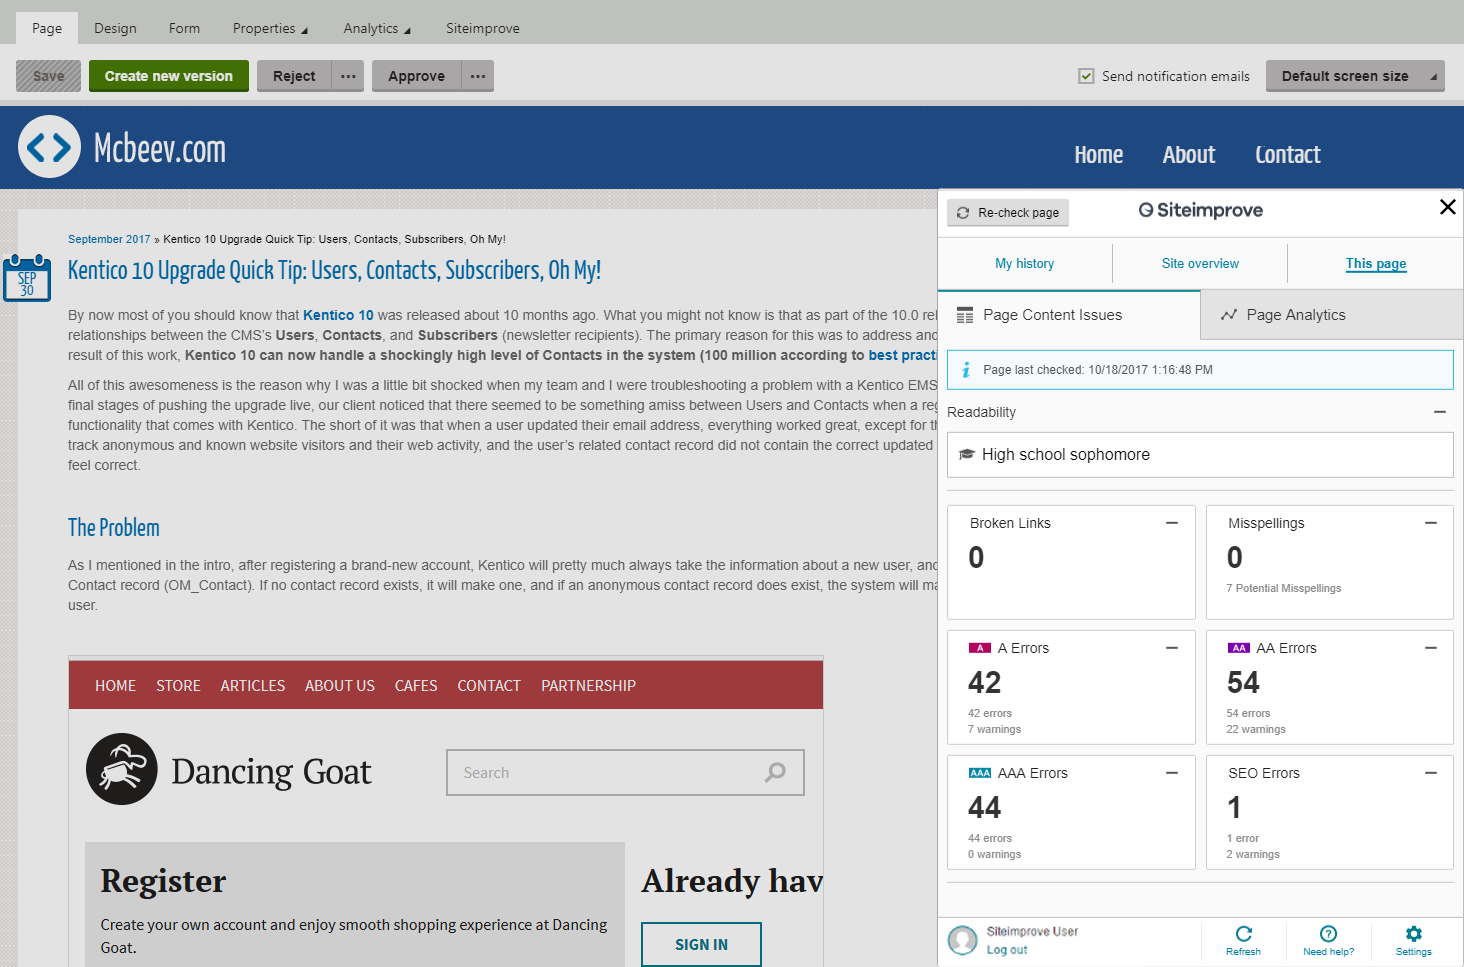Image resolution: width=1464 pixels, height=967 pixels.
Task: Click the disabled Save button
Action: coord(48,76)
